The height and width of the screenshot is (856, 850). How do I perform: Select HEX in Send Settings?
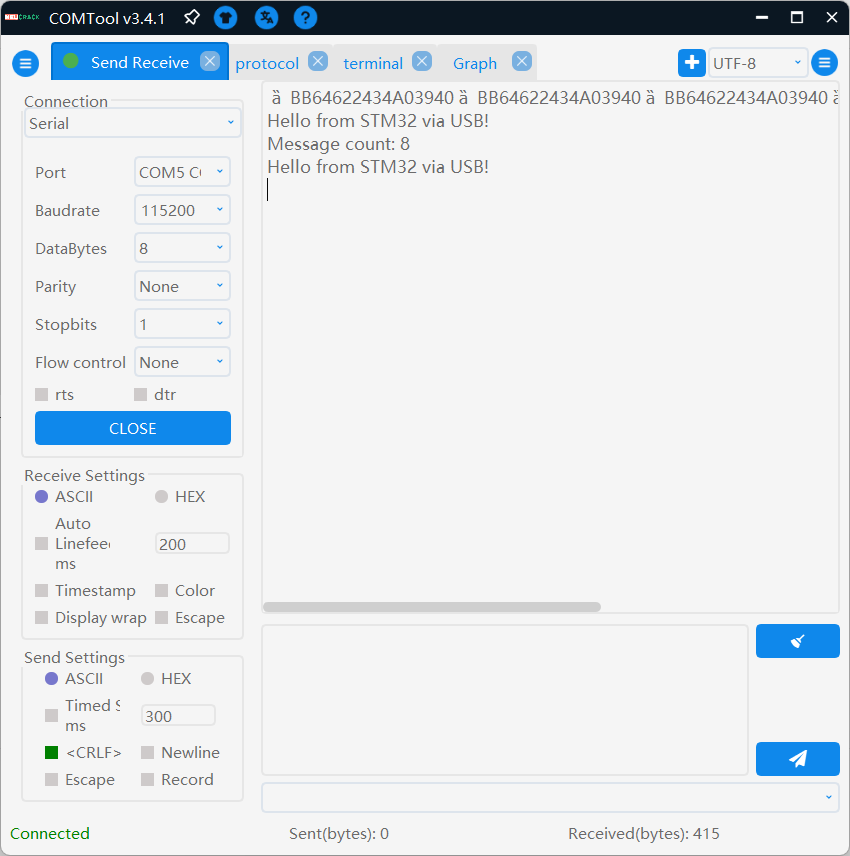(147, 679)
